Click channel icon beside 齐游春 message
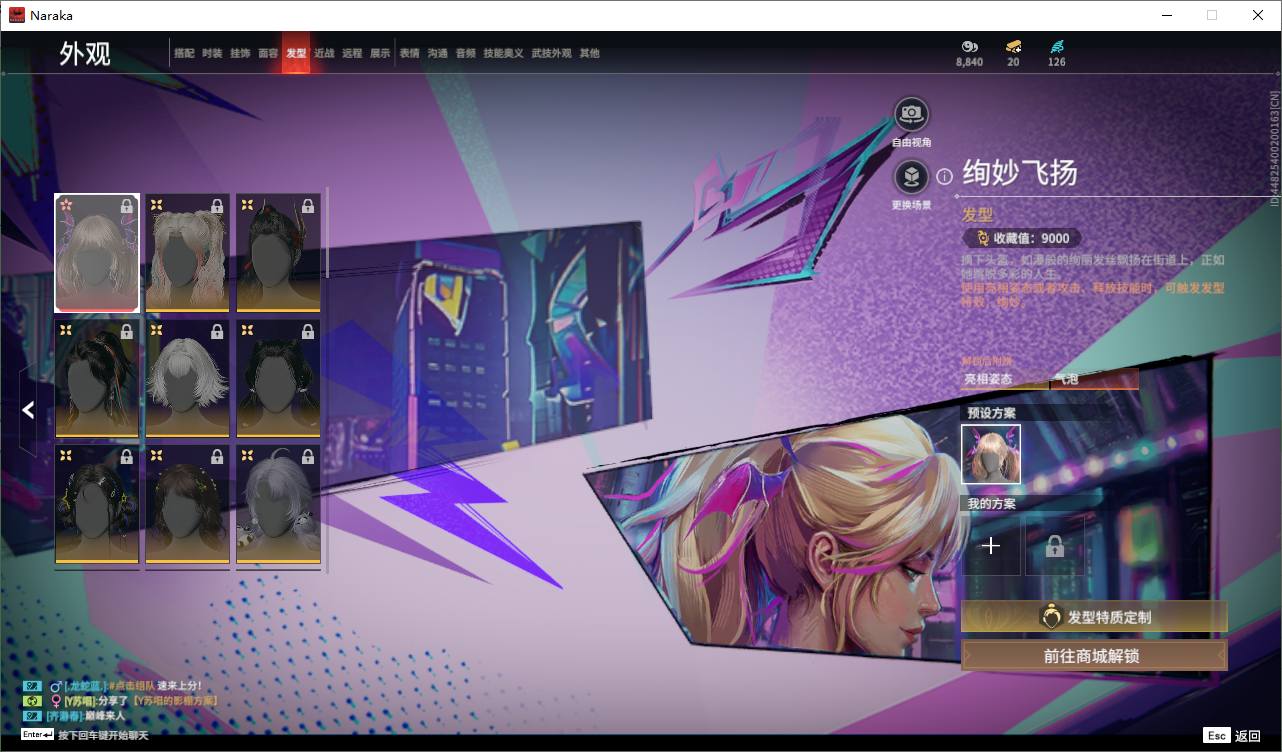The image size is (1282, 752). [32, 716]
